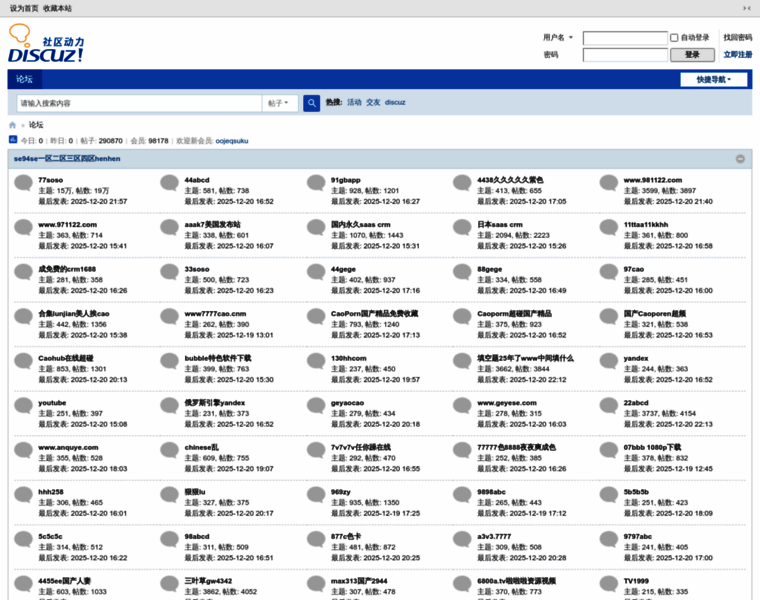Open the 帖子 search type dropdown
The width and height of the screenshot is (760, 600).
281,103
